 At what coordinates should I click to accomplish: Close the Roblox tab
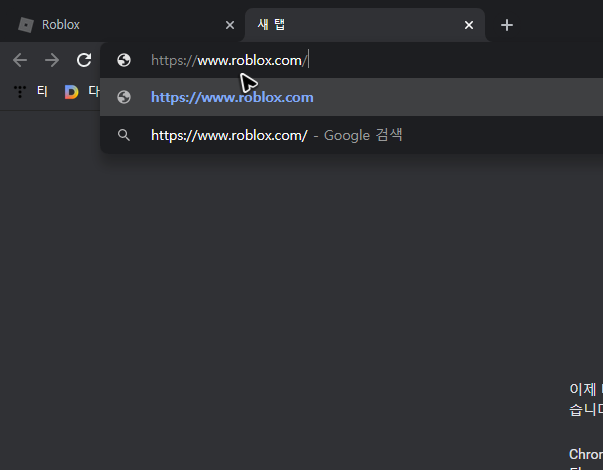click(x=230, y=25)
